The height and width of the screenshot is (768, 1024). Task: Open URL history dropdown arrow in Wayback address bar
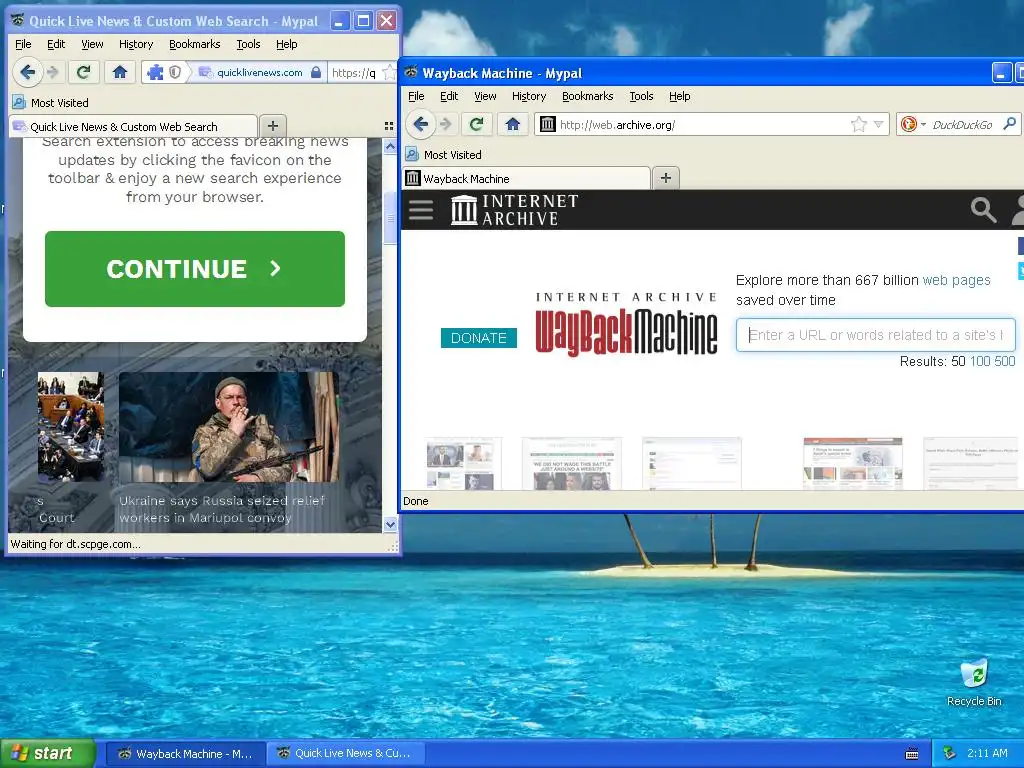point(878,124)
